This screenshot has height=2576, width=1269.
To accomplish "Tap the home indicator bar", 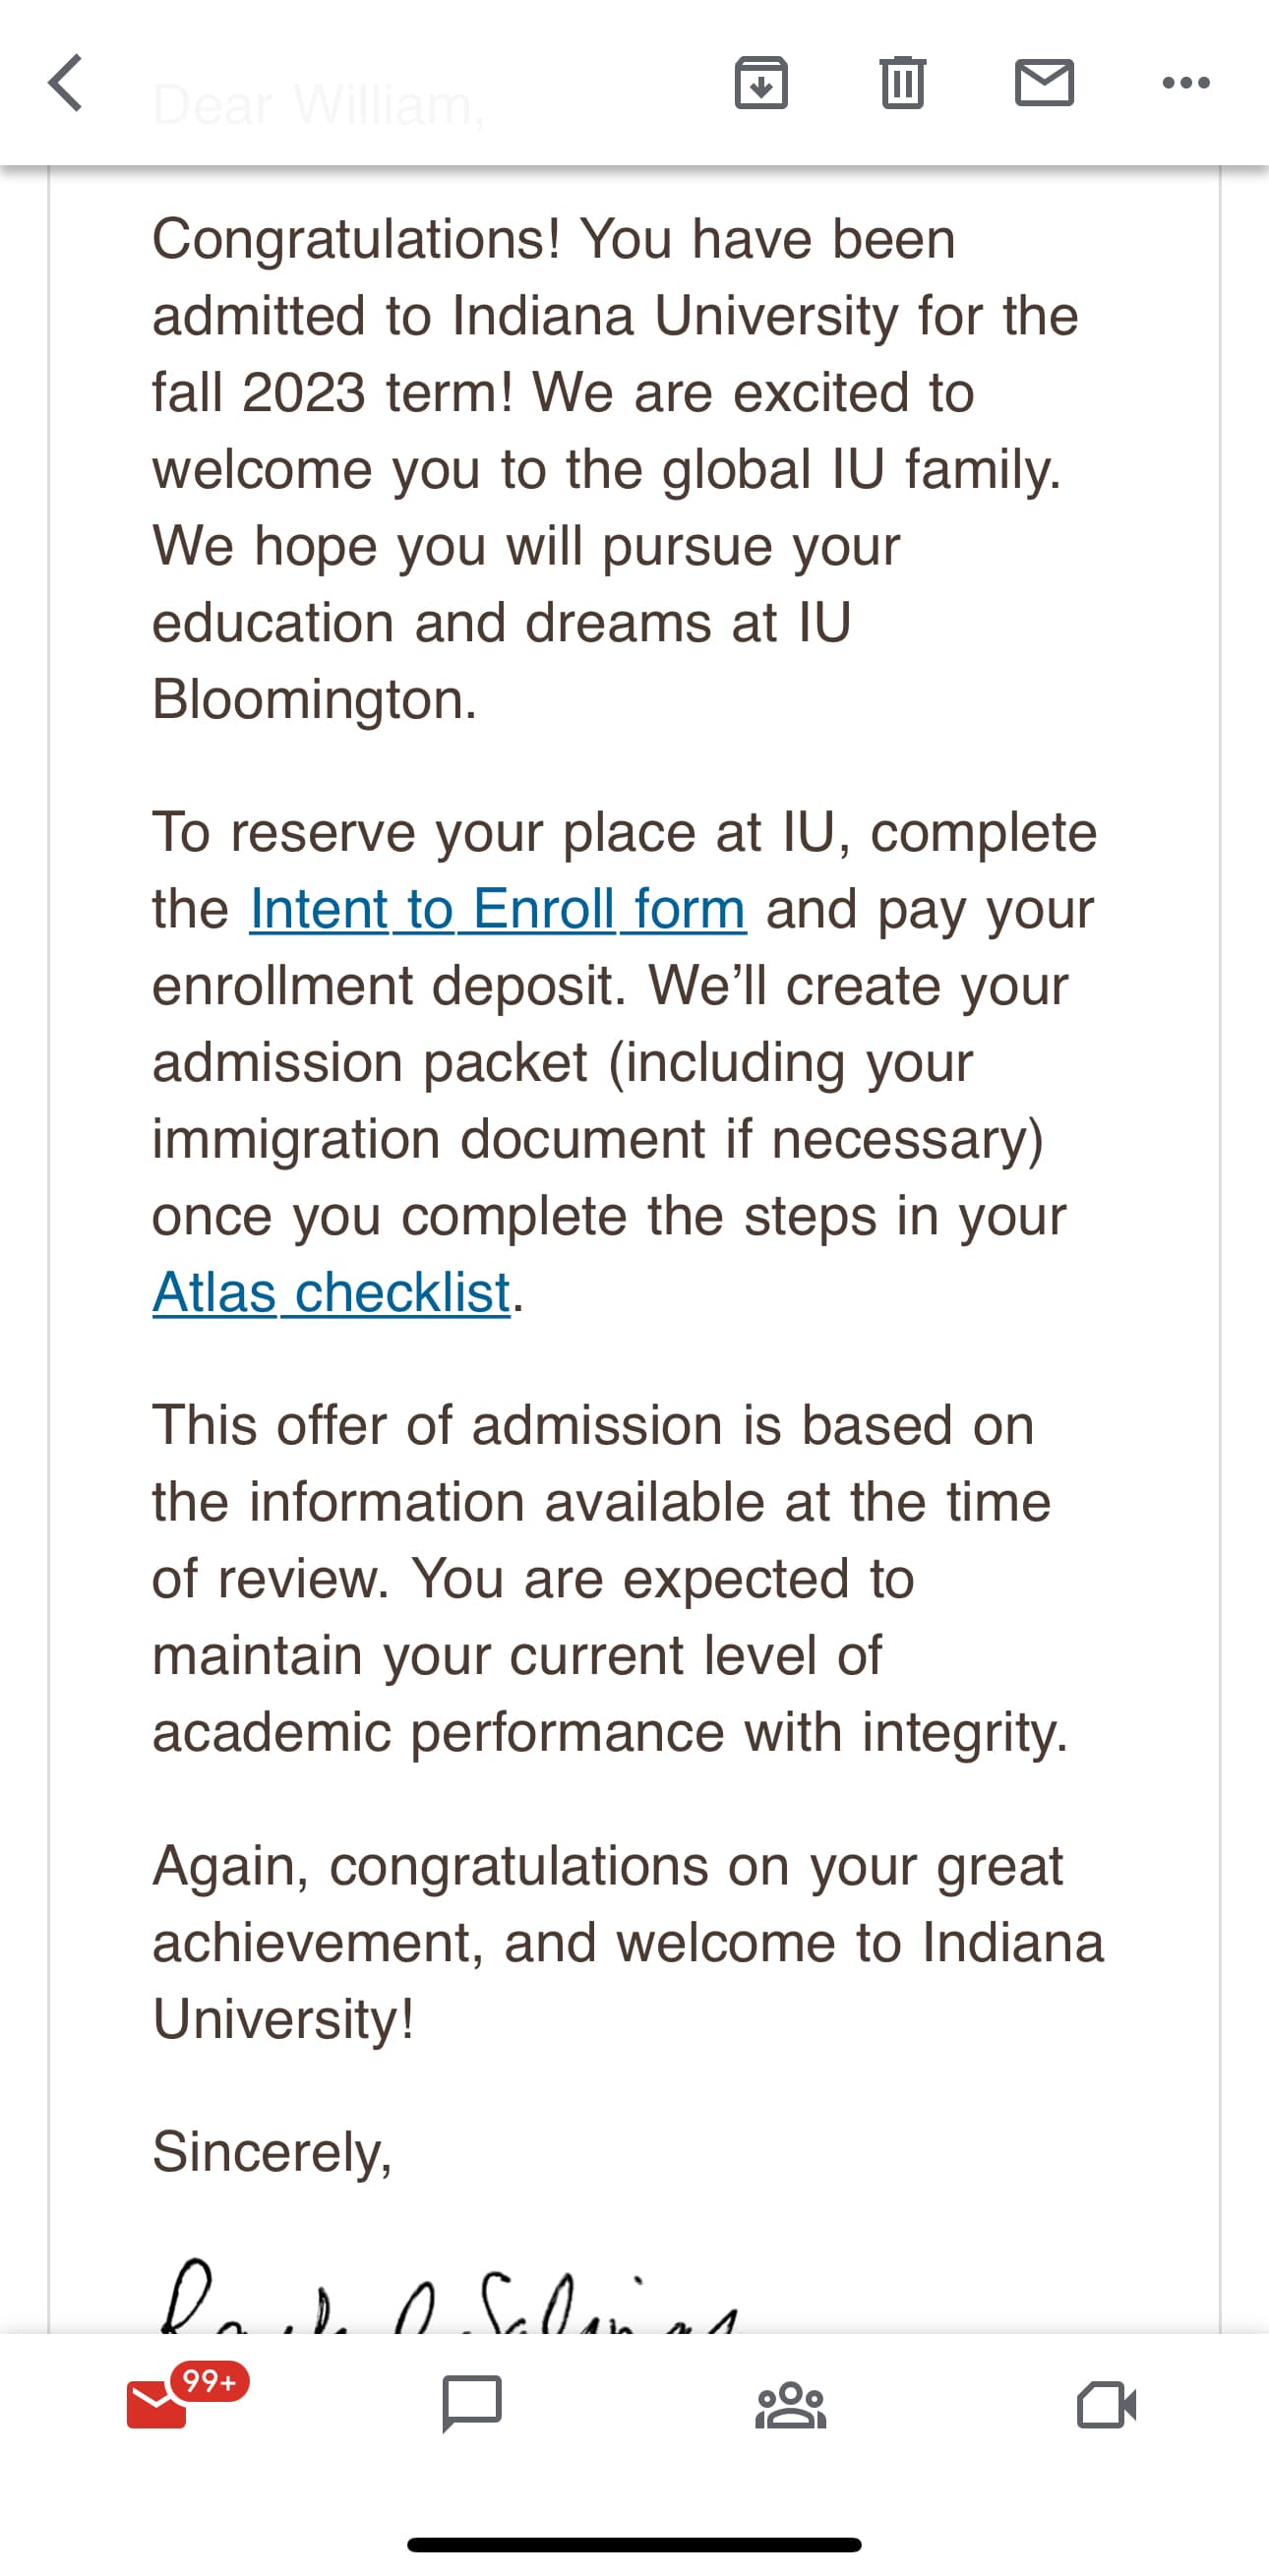I will 634,2544.
